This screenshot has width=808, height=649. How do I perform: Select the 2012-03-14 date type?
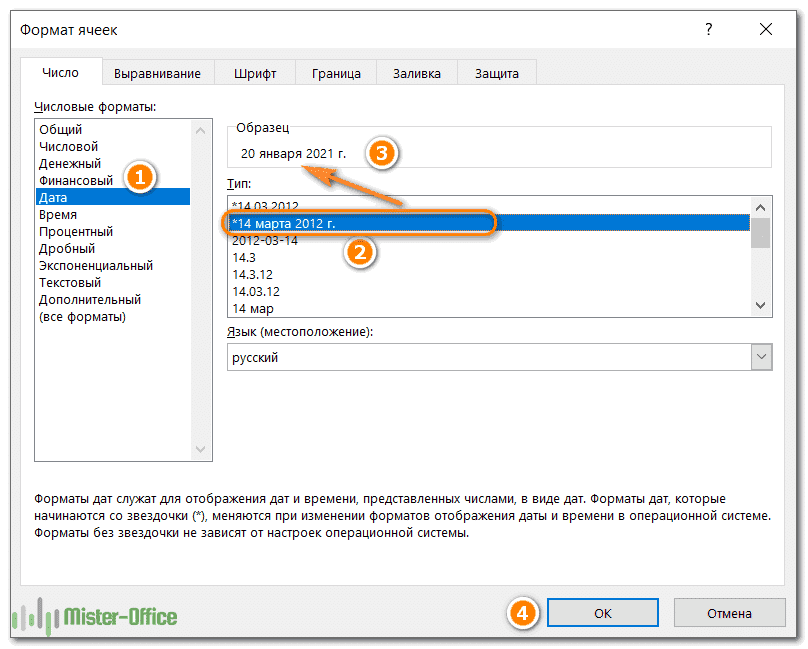point(265,240)
